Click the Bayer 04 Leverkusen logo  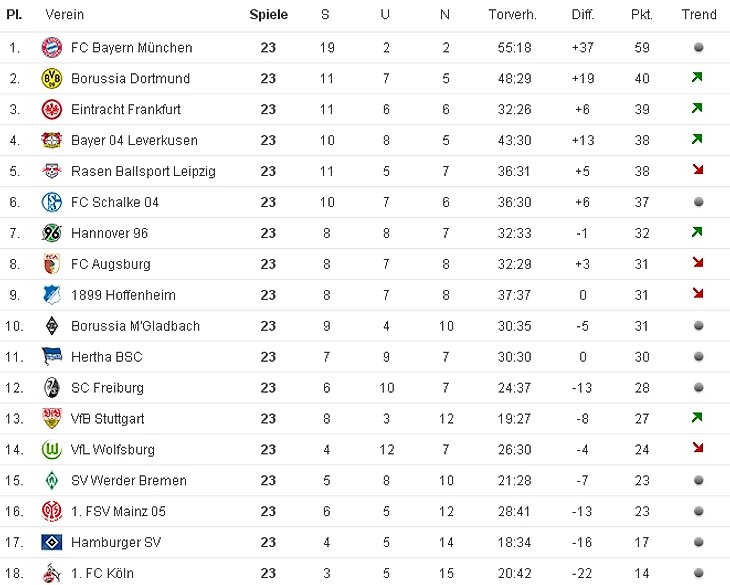51,140
